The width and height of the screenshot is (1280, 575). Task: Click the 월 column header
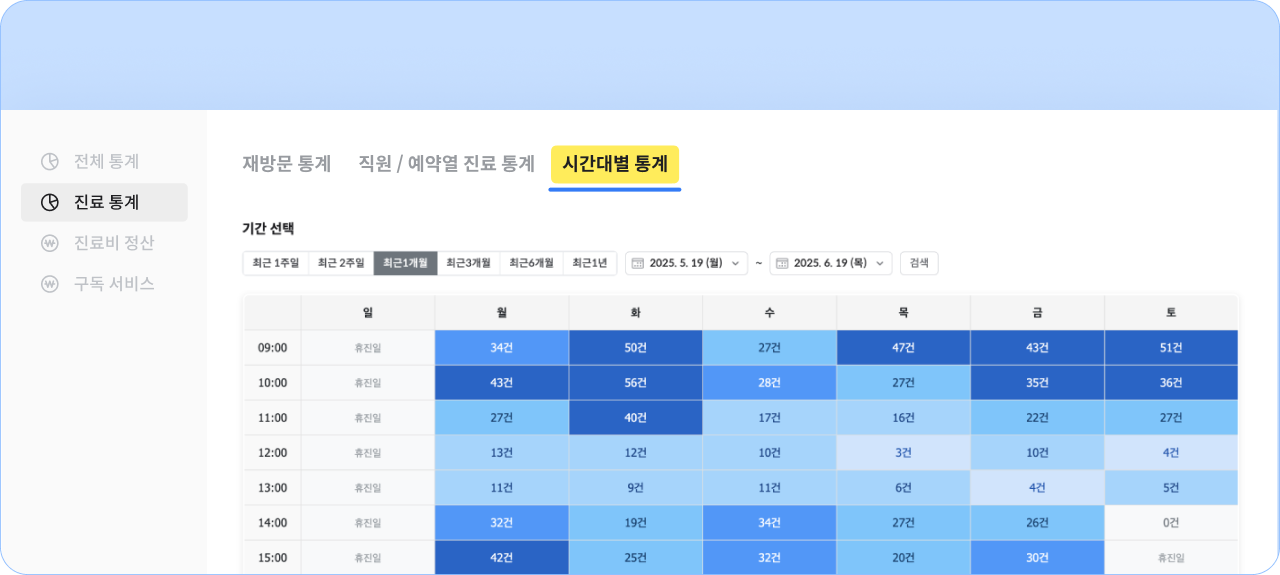(x=502, y=312)
